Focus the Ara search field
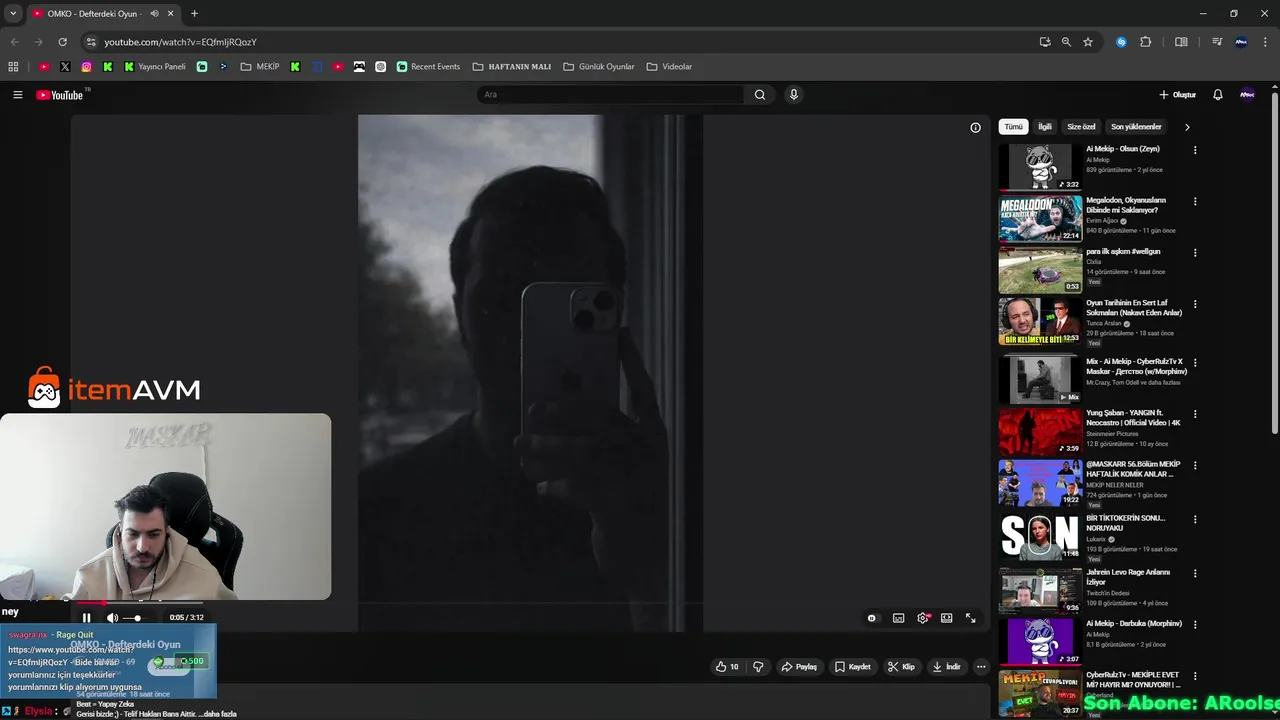 pyautogui.click(x=610, y=95)
